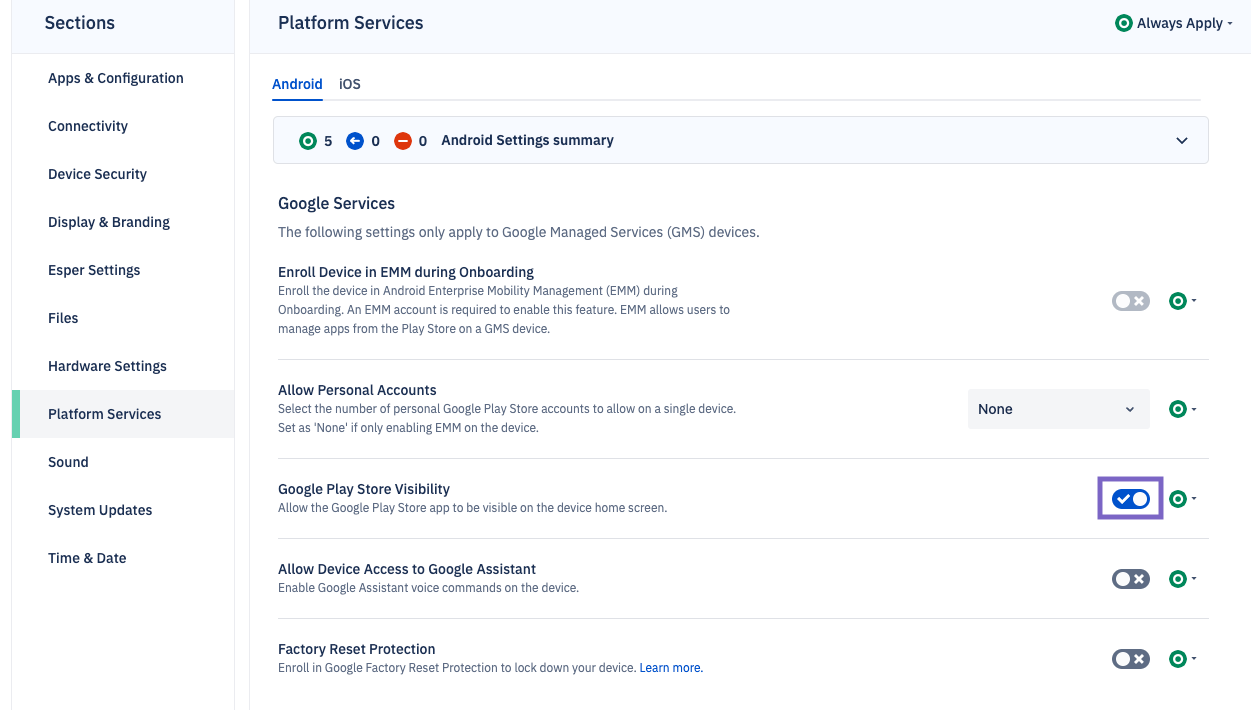1251x710 pixels.
Task: Click the red removed-settings icon showing 0
Action: coord(405,140)
